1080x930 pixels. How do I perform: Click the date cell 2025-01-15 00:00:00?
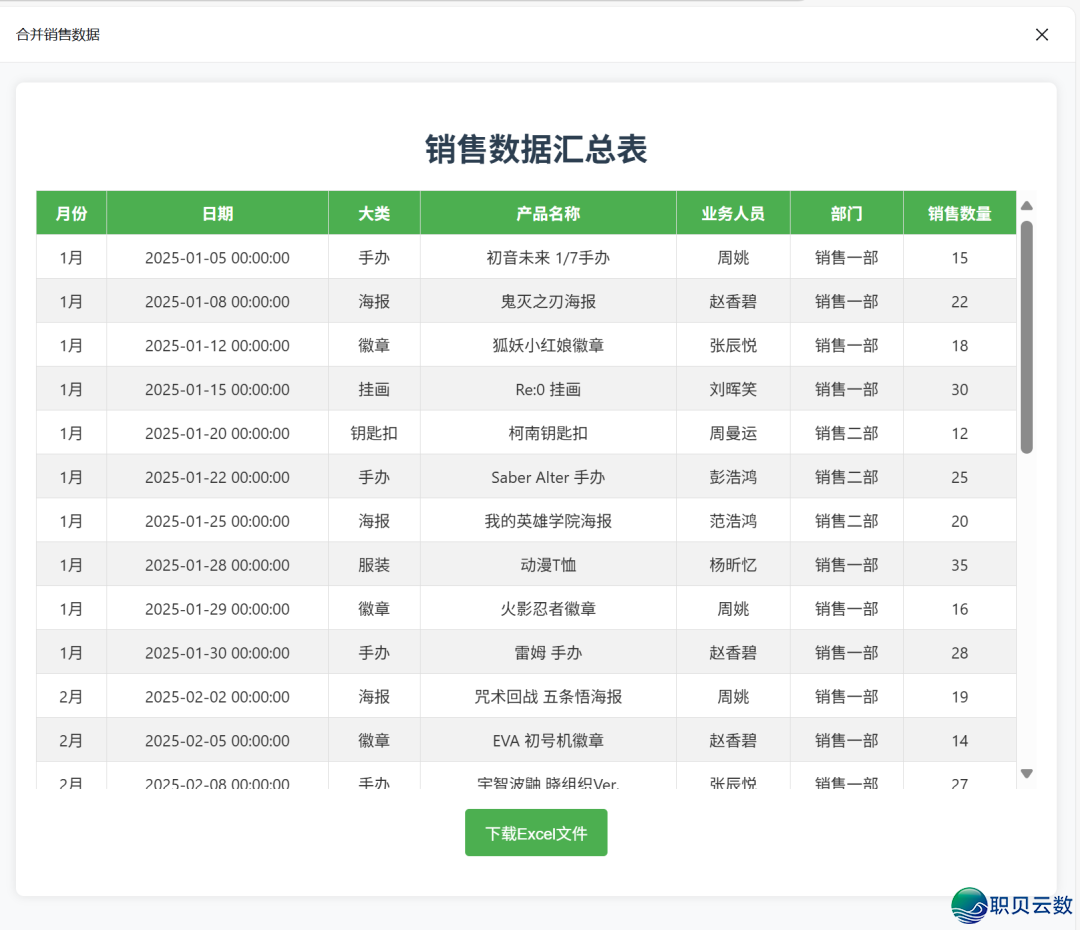[218, 389]
